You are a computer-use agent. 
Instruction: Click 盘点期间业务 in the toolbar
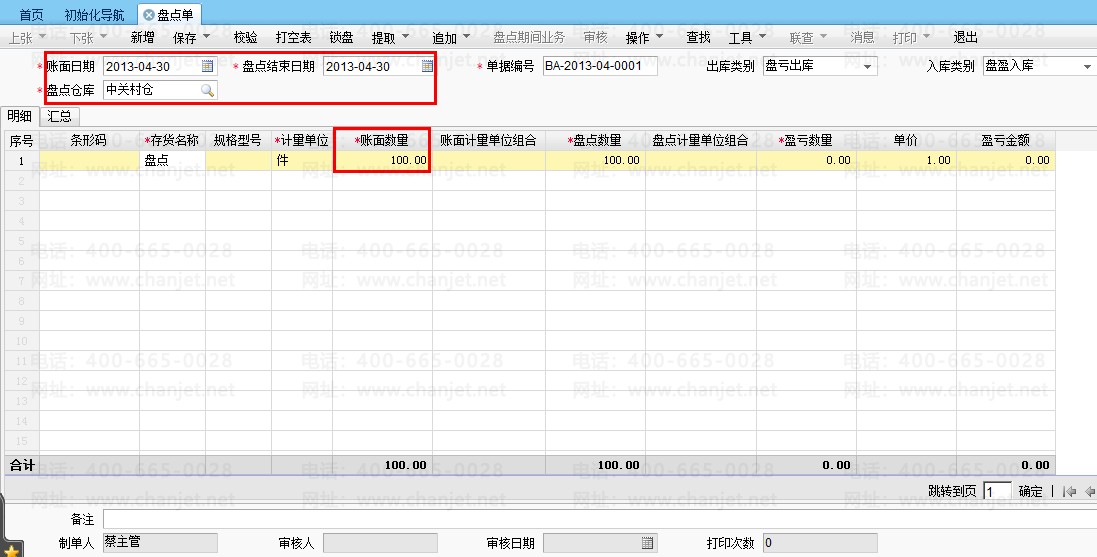coord(529,37)
